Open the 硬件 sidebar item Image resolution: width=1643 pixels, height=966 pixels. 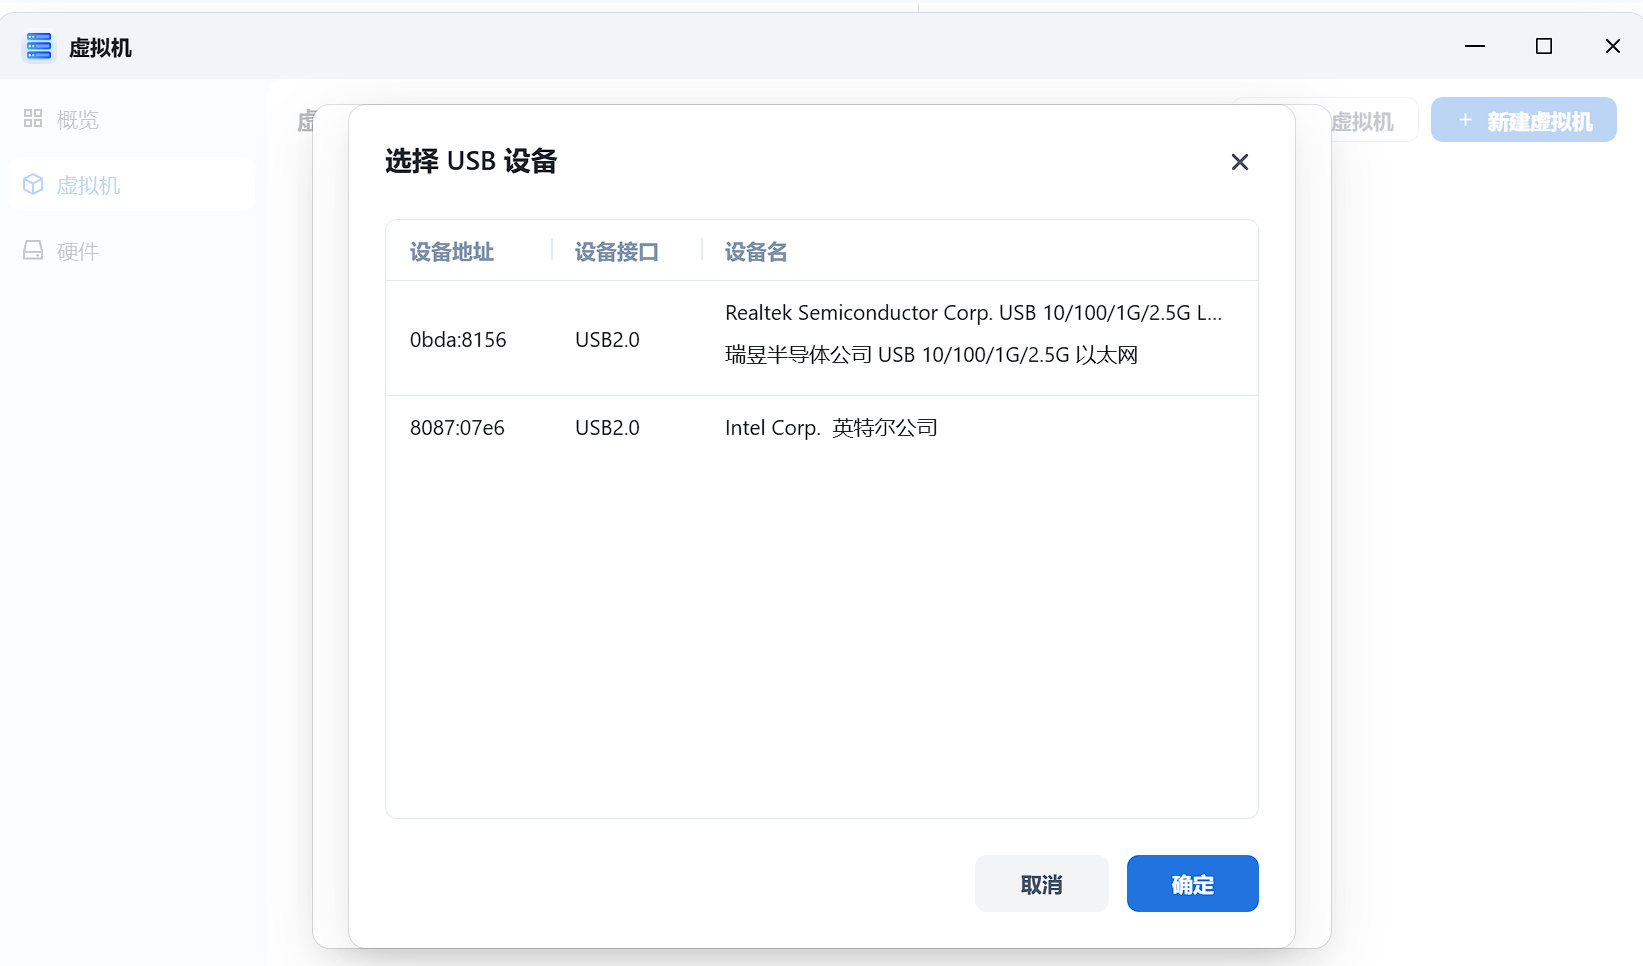point(132,251)
